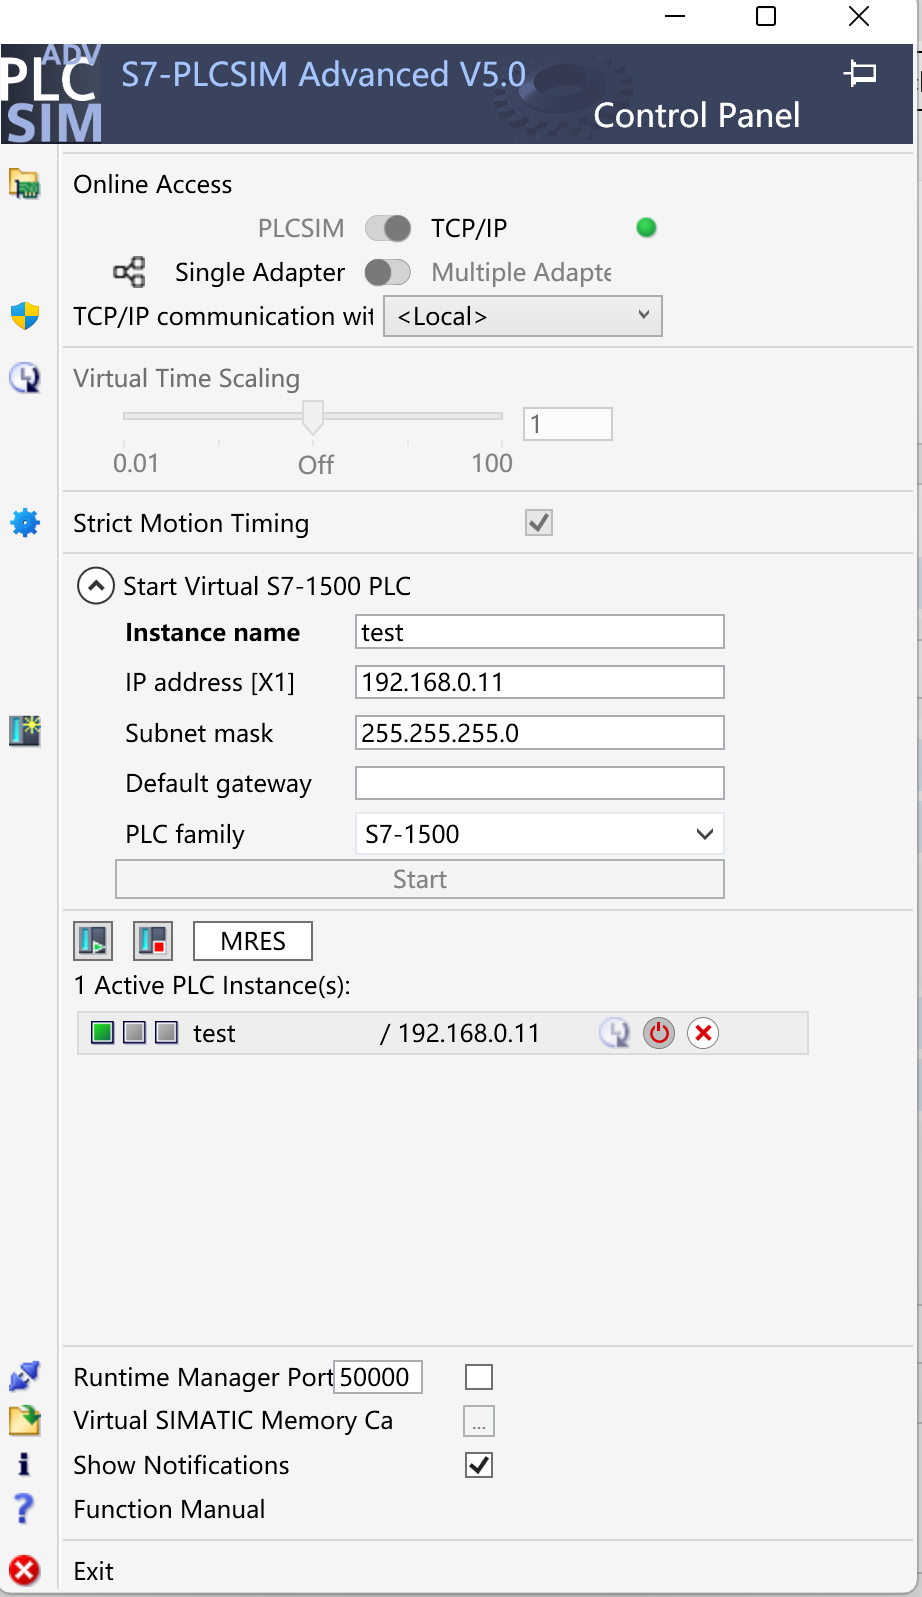The height and width of the screenshot is (1597, 922).
Task: Click the time scaling value field
Action: (x=568, y=424)
